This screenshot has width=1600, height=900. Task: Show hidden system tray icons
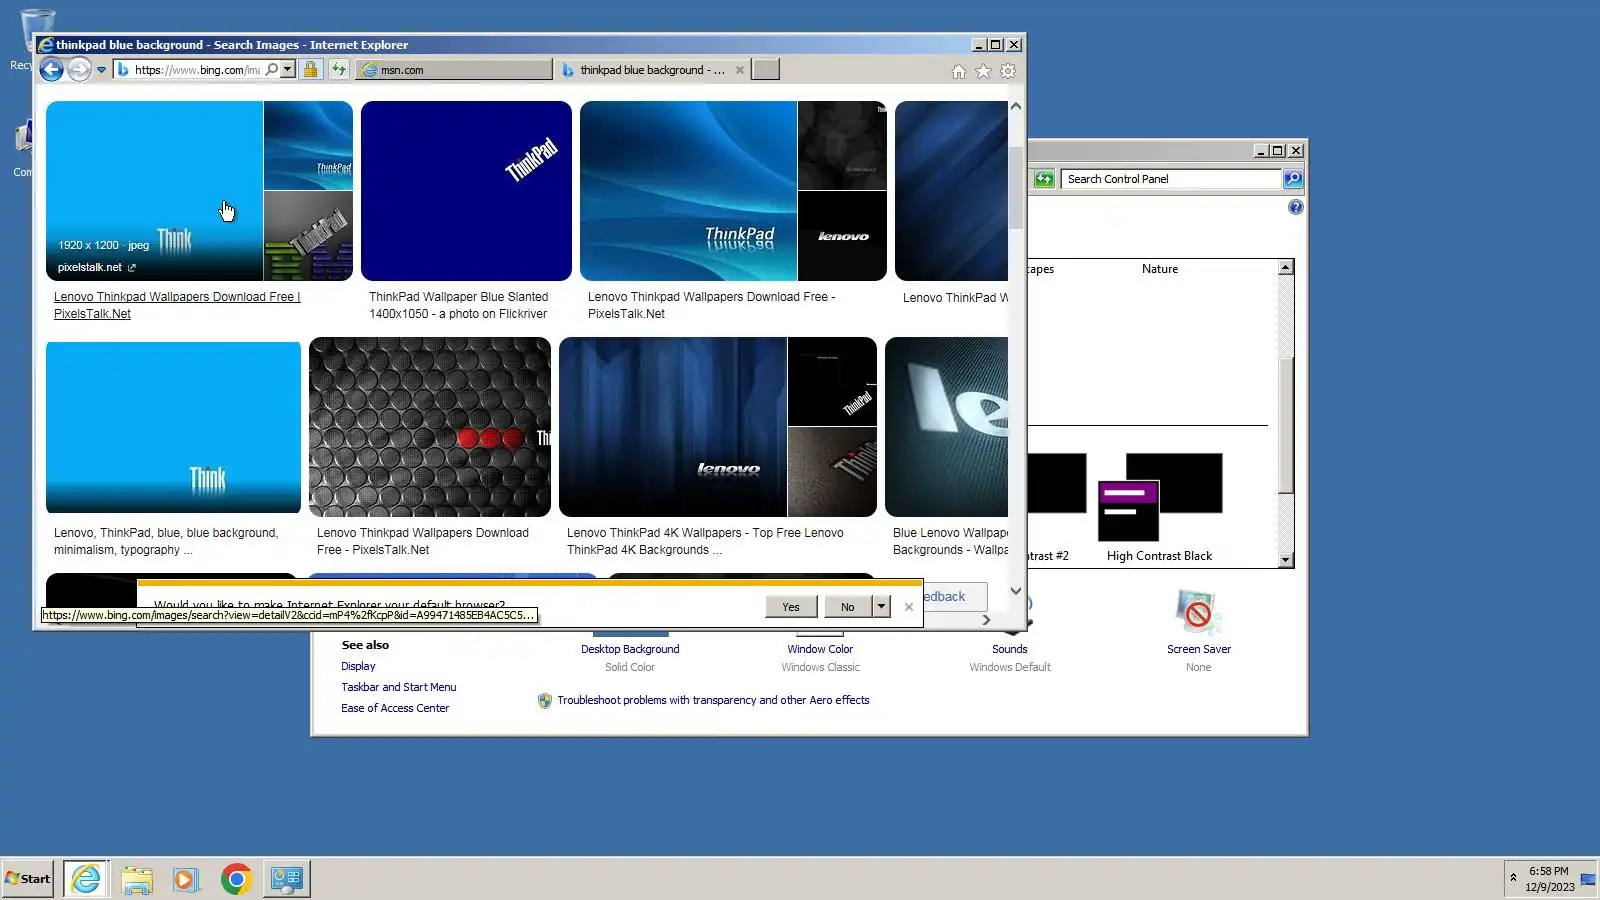coord(1513,879)
